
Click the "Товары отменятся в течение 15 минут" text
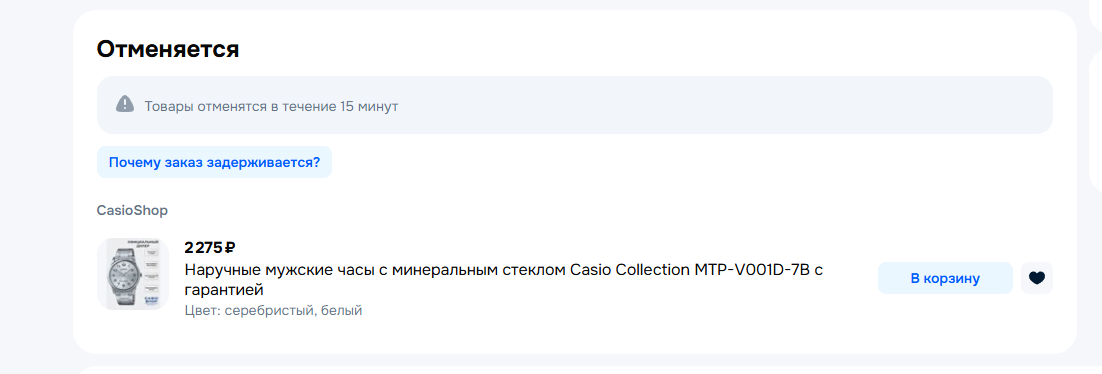pos(271,107)
